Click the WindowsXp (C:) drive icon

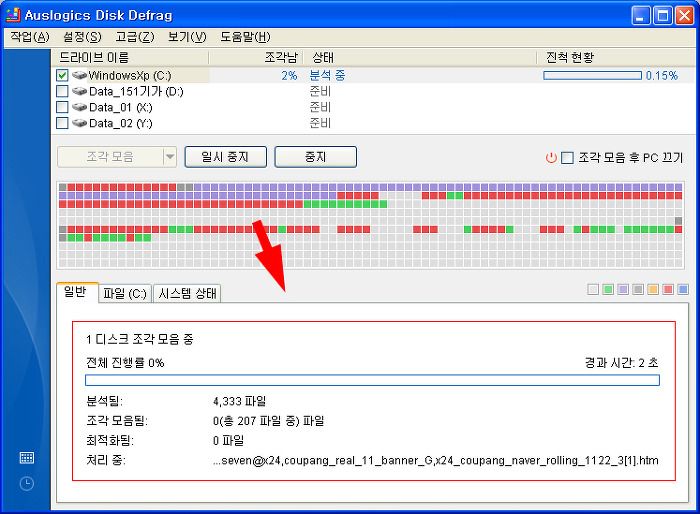[x=79, y=75]
